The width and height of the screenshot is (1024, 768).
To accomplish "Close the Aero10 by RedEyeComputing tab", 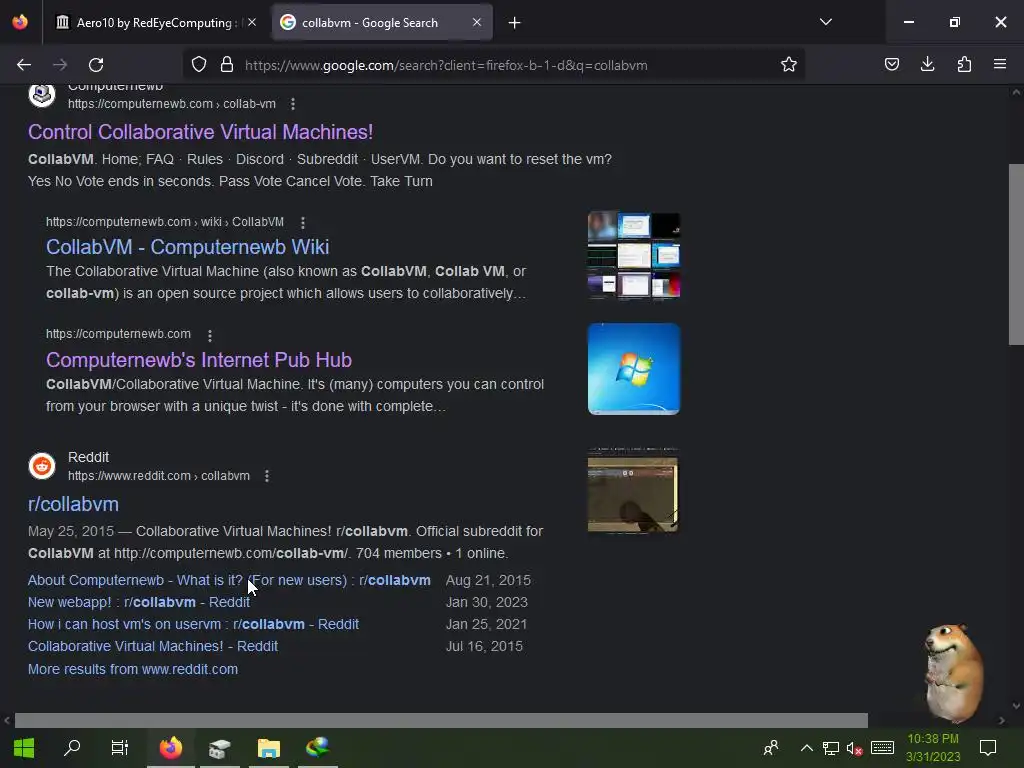I will pyautogui.click(x=252, y=22).
